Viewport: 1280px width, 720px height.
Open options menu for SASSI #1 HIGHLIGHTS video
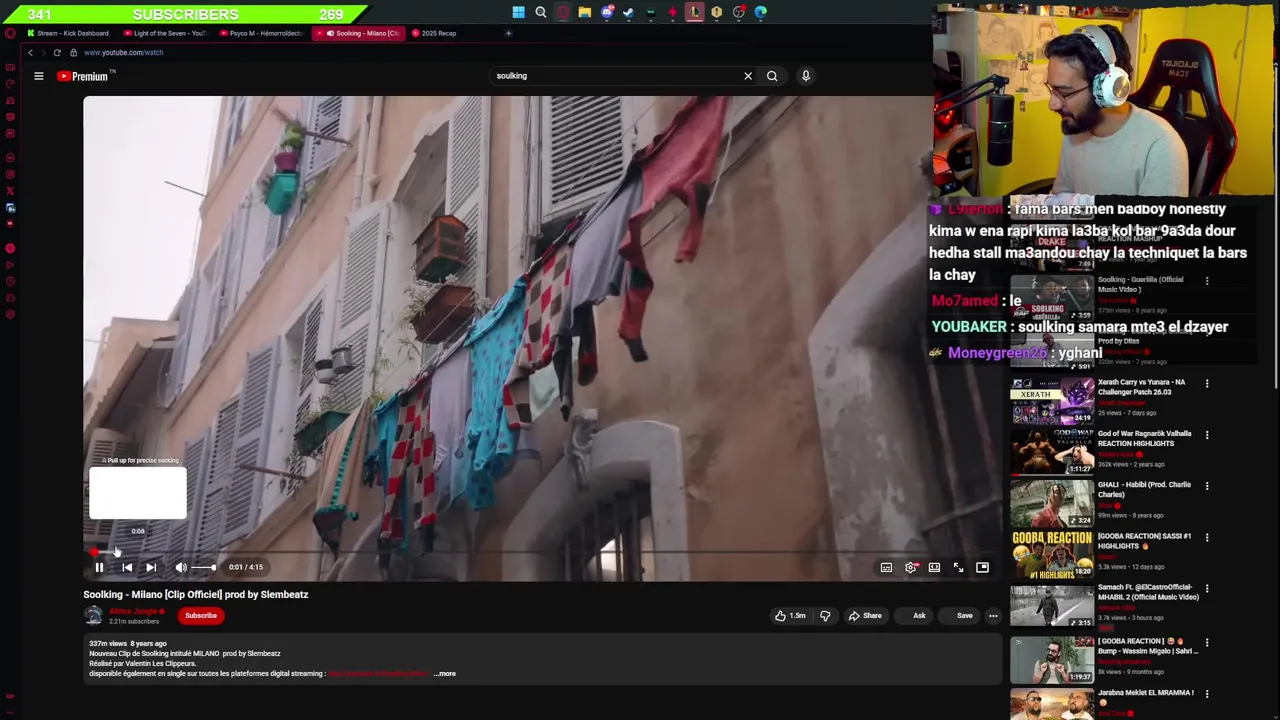1207,538
